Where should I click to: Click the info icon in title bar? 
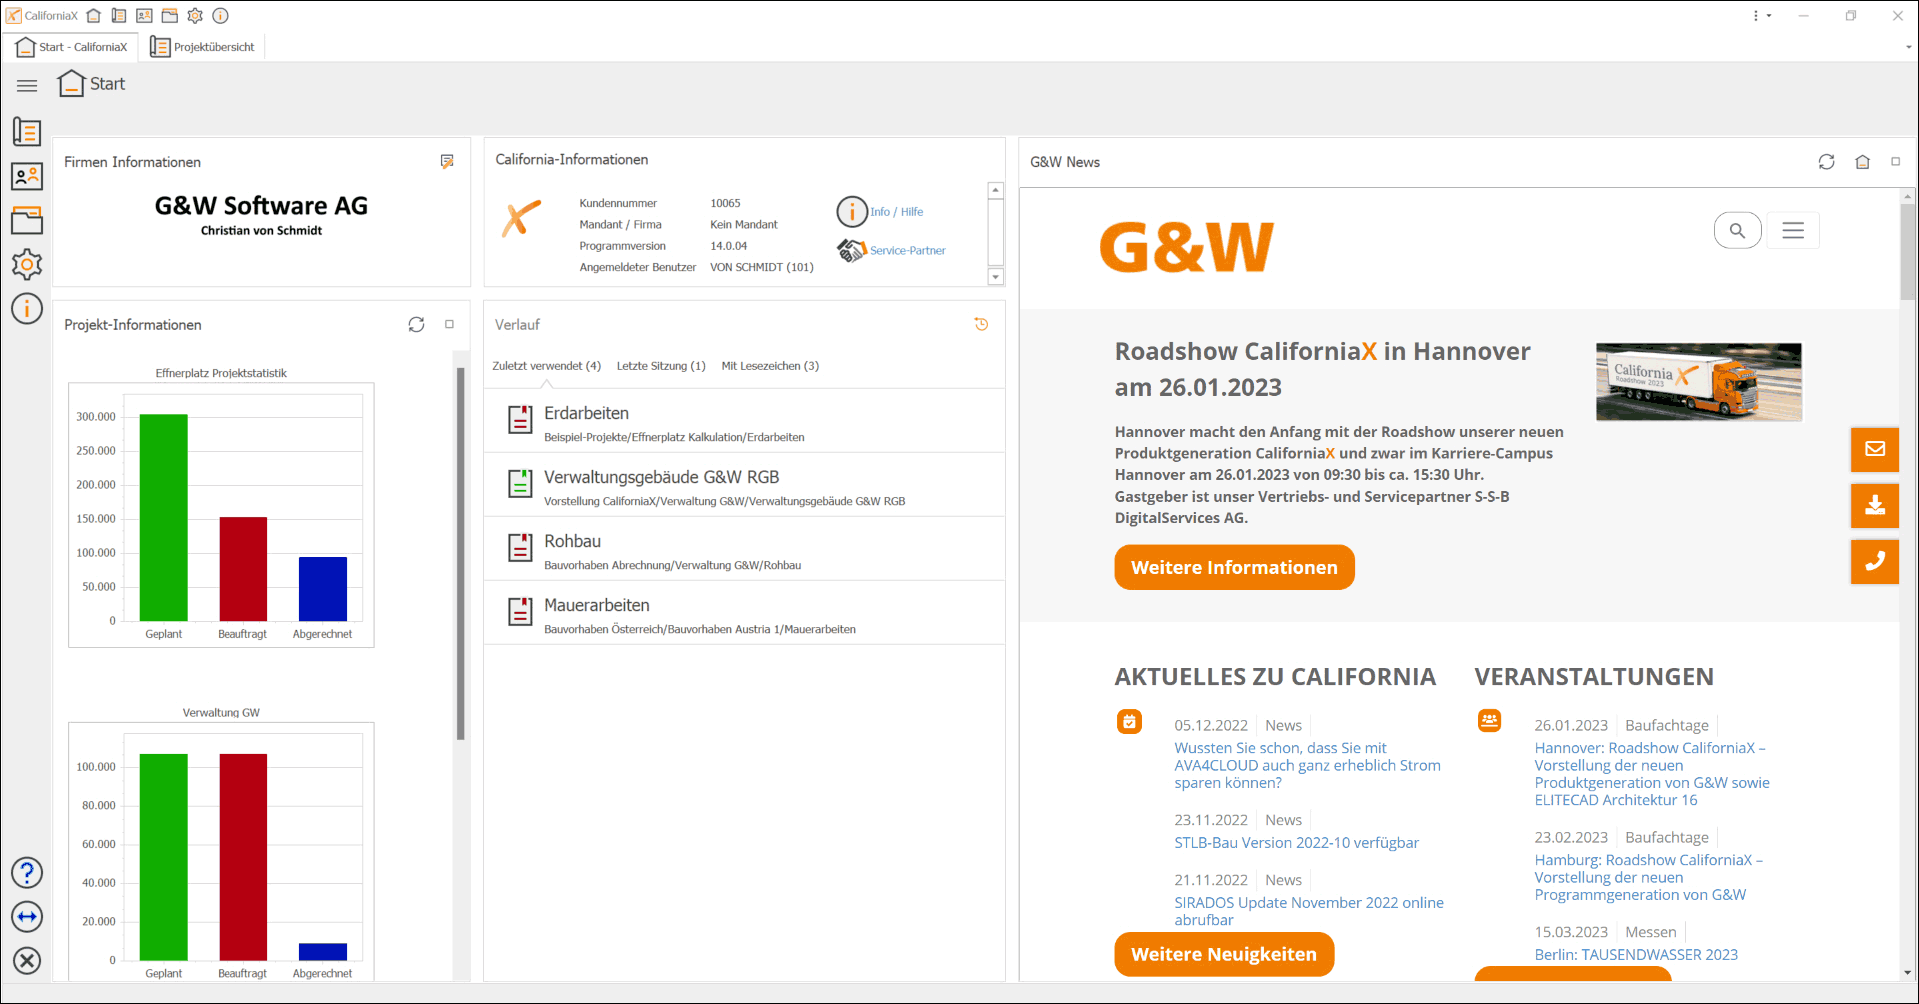(x=221, y=15)
